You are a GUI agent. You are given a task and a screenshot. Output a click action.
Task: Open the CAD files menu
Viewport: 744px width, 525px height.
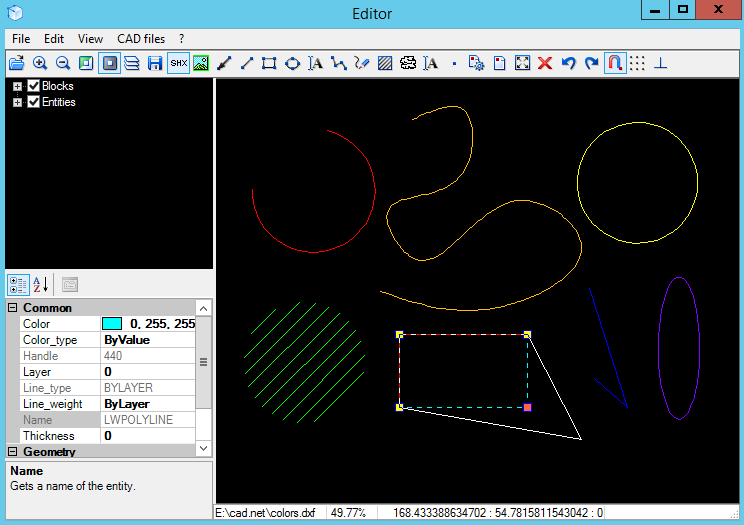pyautogui.click(x=141, y=39)
